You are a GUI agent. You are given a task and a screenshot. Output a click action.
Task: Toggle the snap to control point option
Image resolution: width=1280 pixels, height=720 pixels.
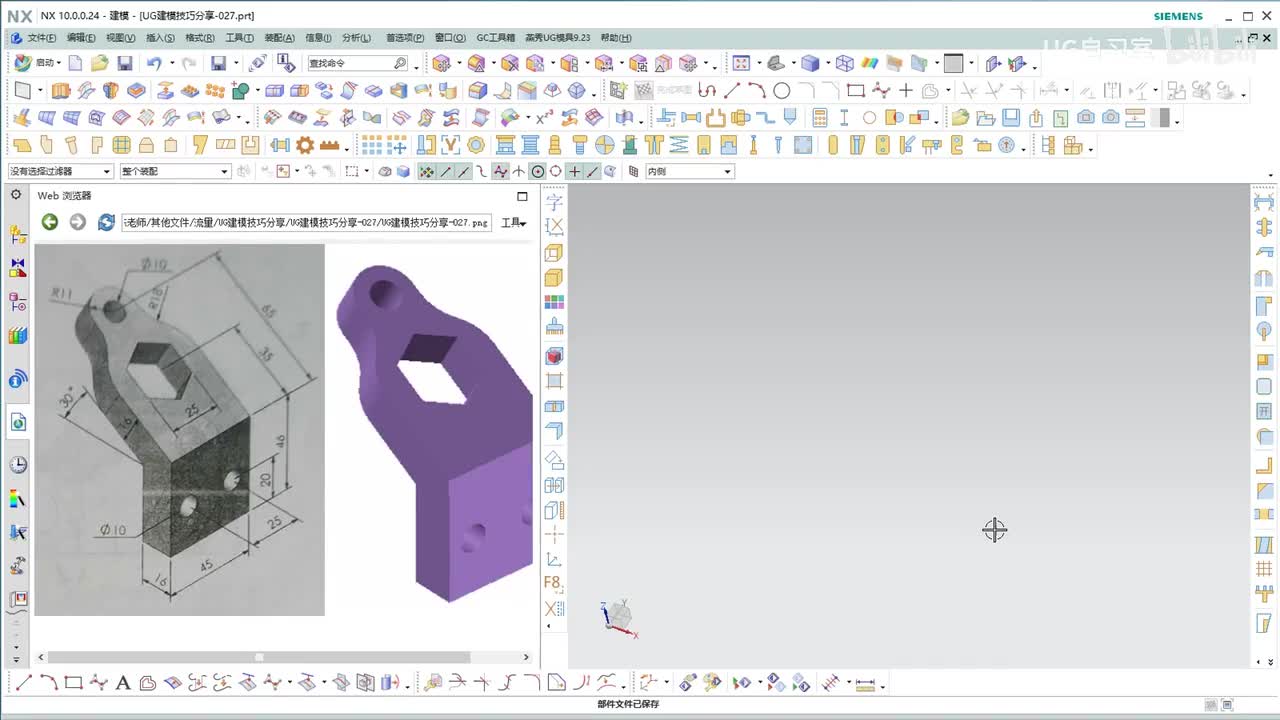pyautogui.click(x=482, y=171)
